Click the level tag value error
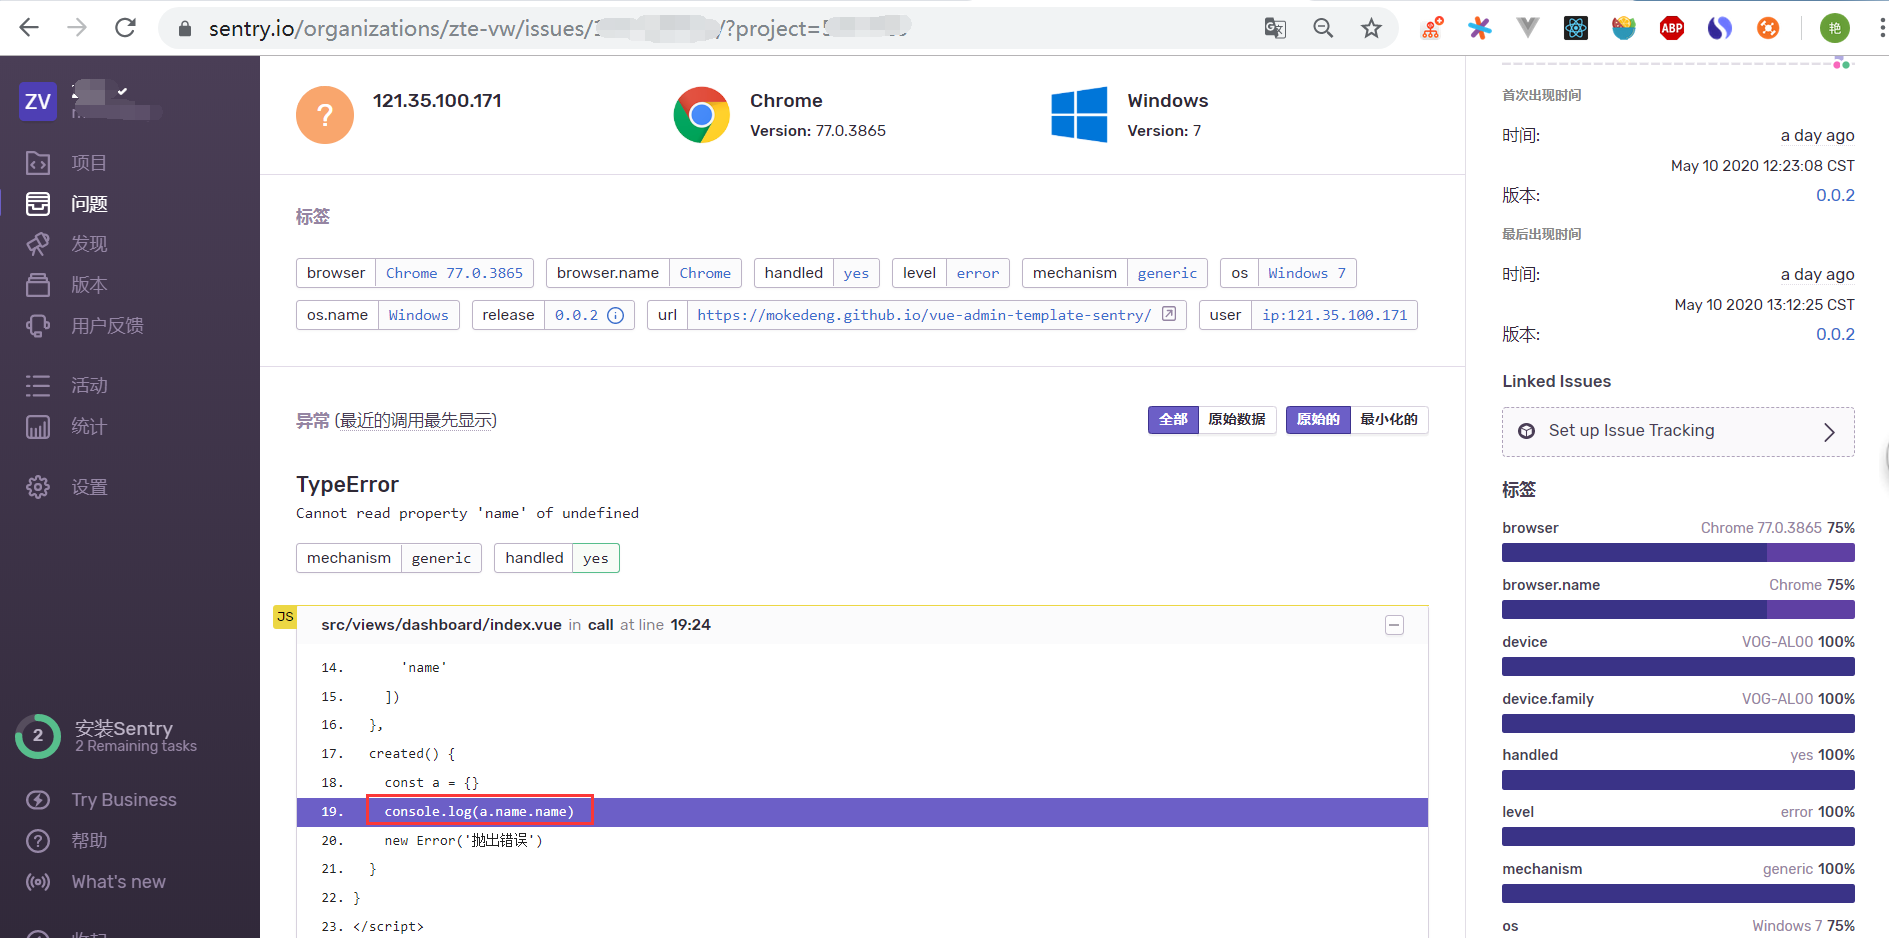Image resolution: width=1889 pixels, height=938 pixels. (x=977, y=273)
